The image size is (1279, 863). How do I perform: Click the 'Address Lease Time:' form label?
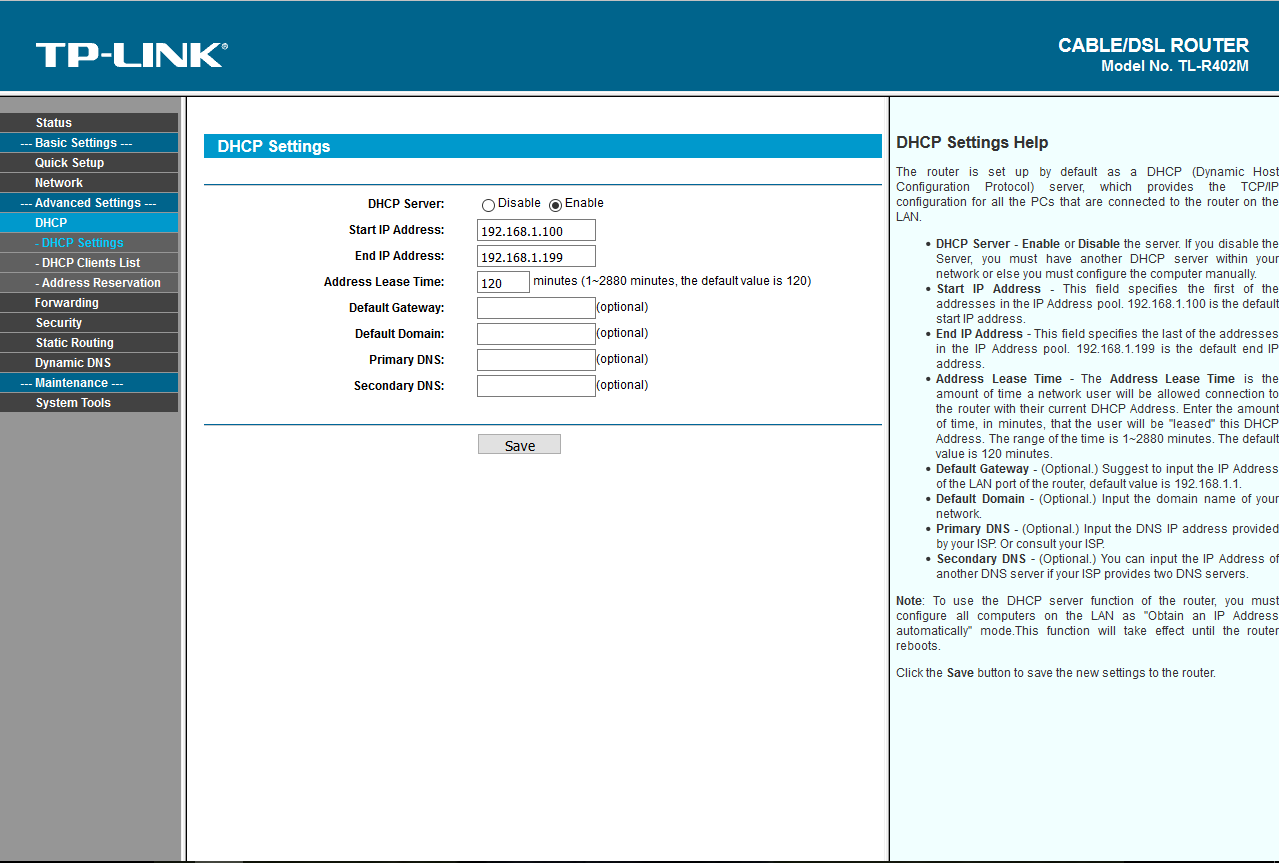click(x=384, y=282)
